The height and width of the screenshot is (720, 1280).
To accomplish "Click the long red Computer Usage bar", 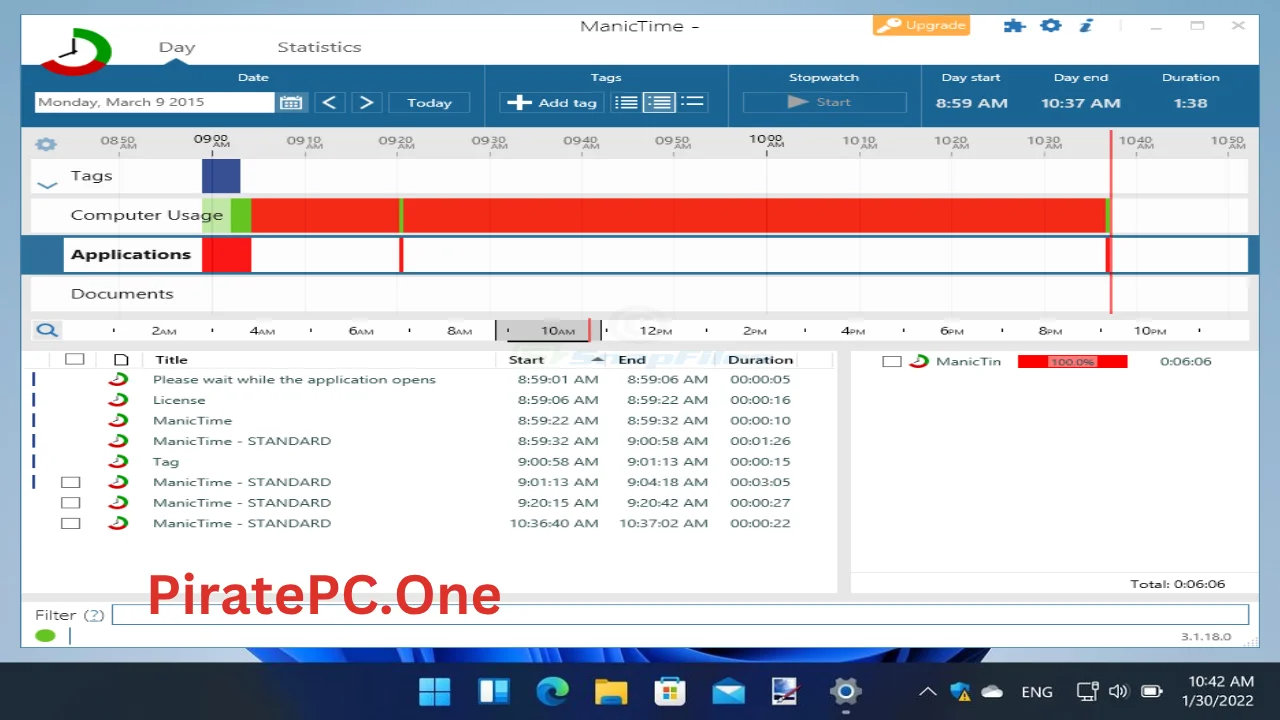I will (752, 215).
